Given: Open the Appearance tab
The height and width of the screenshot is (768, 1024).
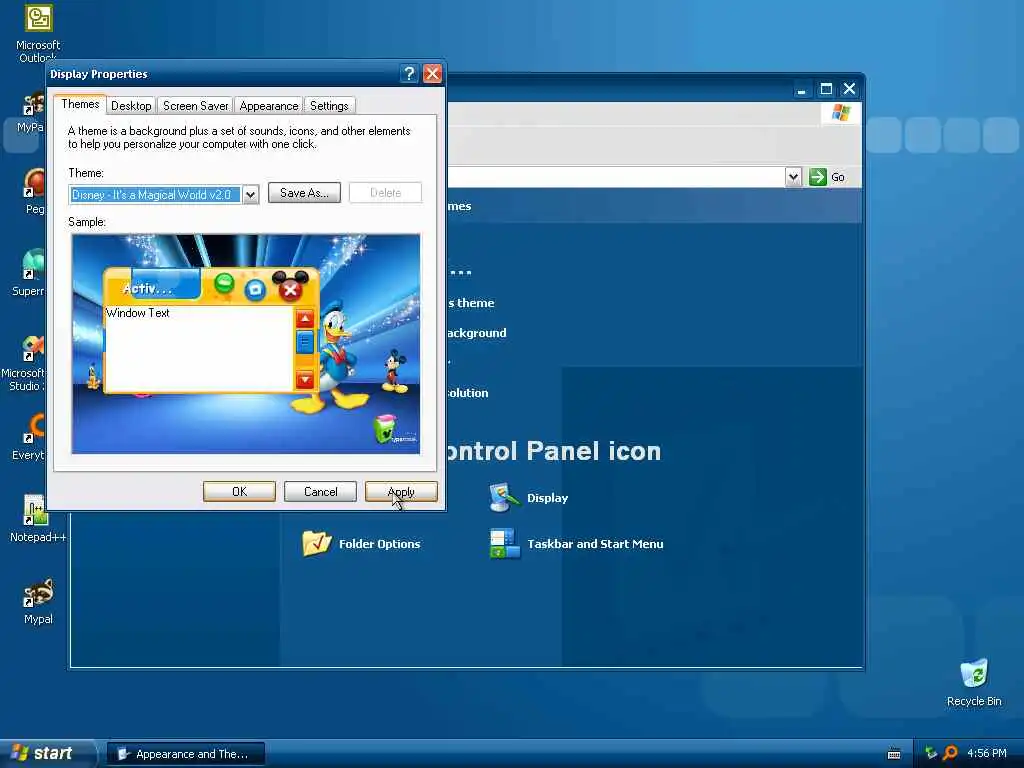Looking at the screenshot, I should pyautogui.click(x=268, y=106).
